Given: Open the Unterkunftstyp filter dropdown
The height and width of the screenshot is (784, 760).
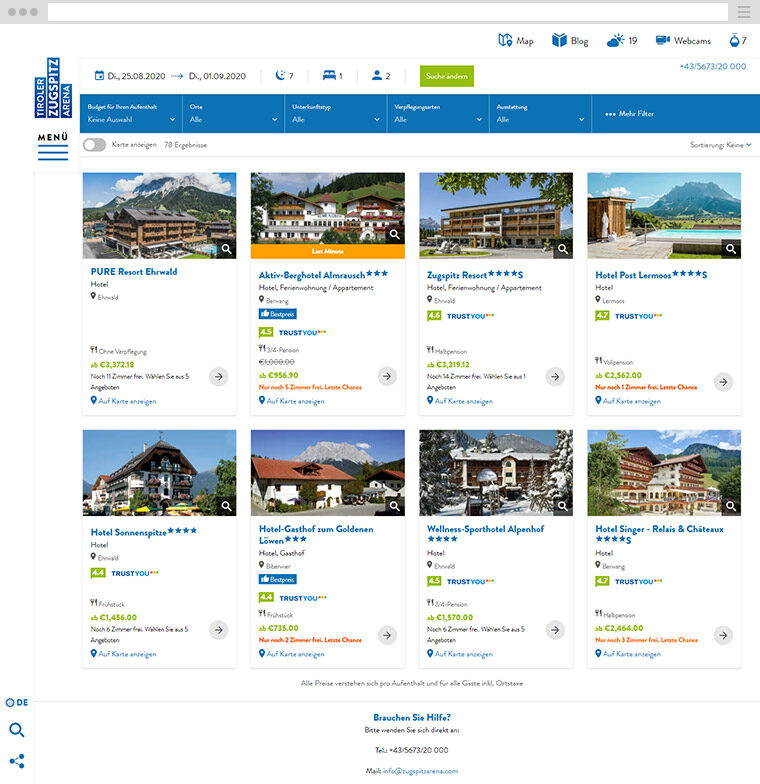Looking at the screenshot, I should 335,114.
